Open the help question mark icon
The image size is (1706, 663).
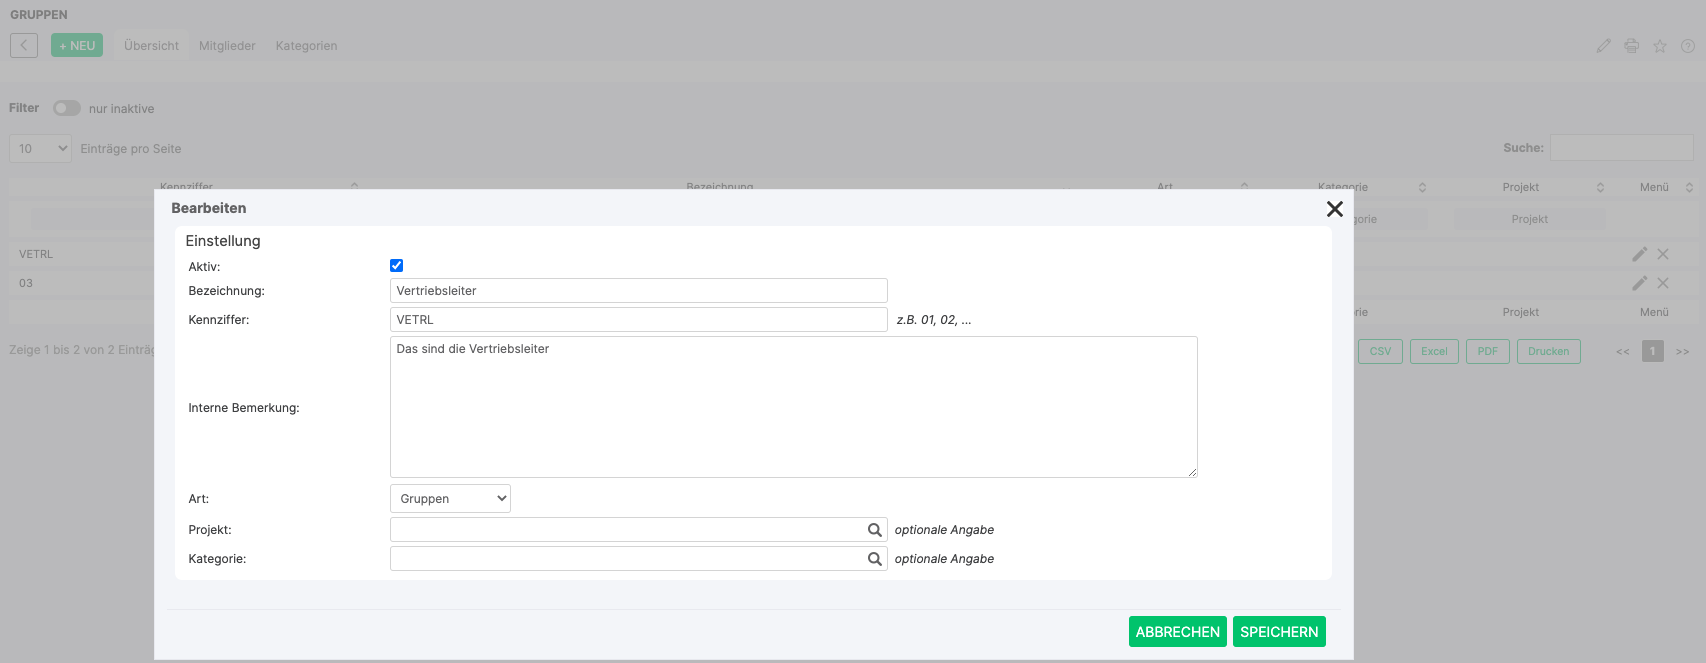point(1688,46)
